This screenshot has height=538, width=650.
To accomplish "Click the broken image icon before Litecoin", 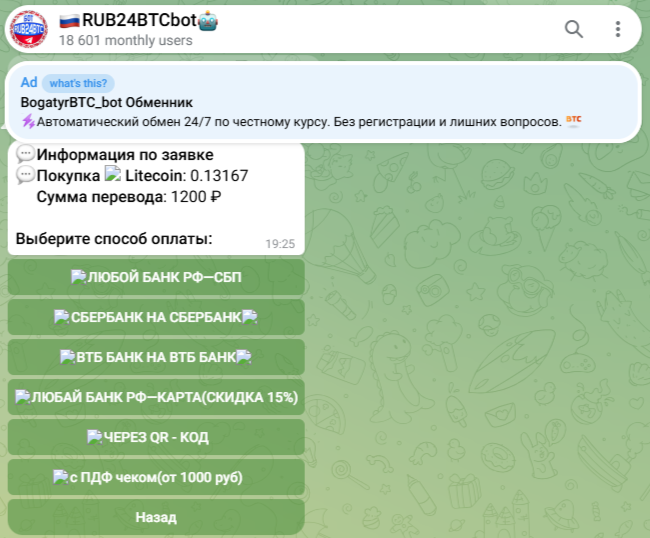I will (x=112, y=173).
